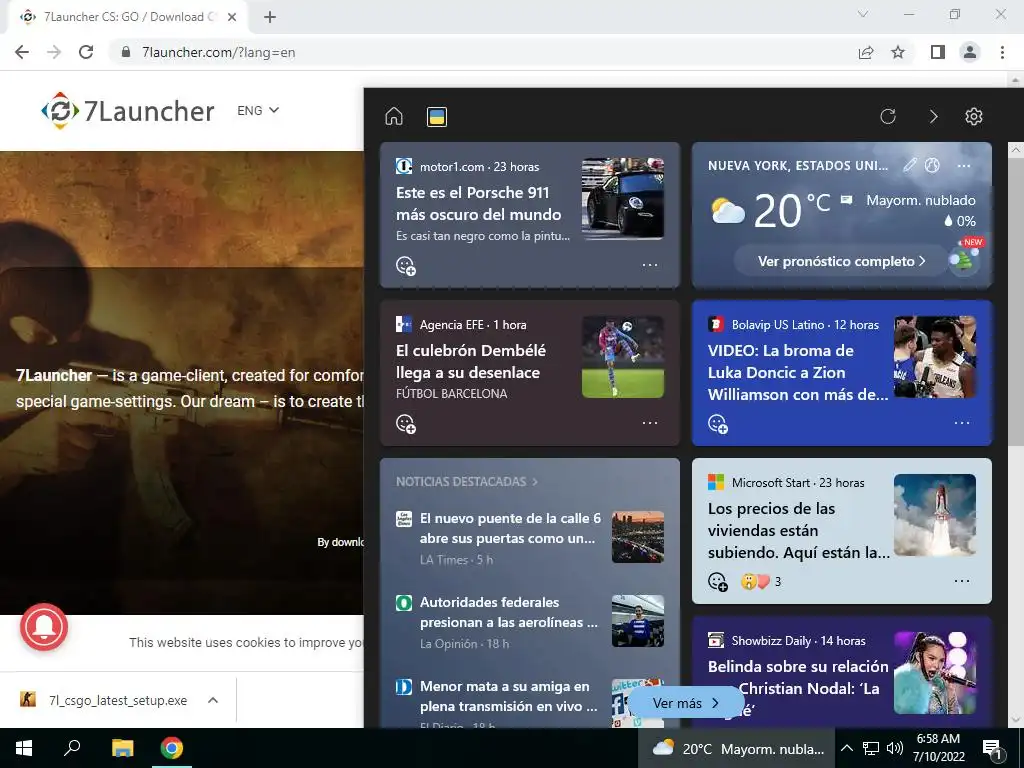The width and height of the screenshot is (1024, 768).
Task: Click the rocket launch thumbnail image
Action: pos(935,515)
